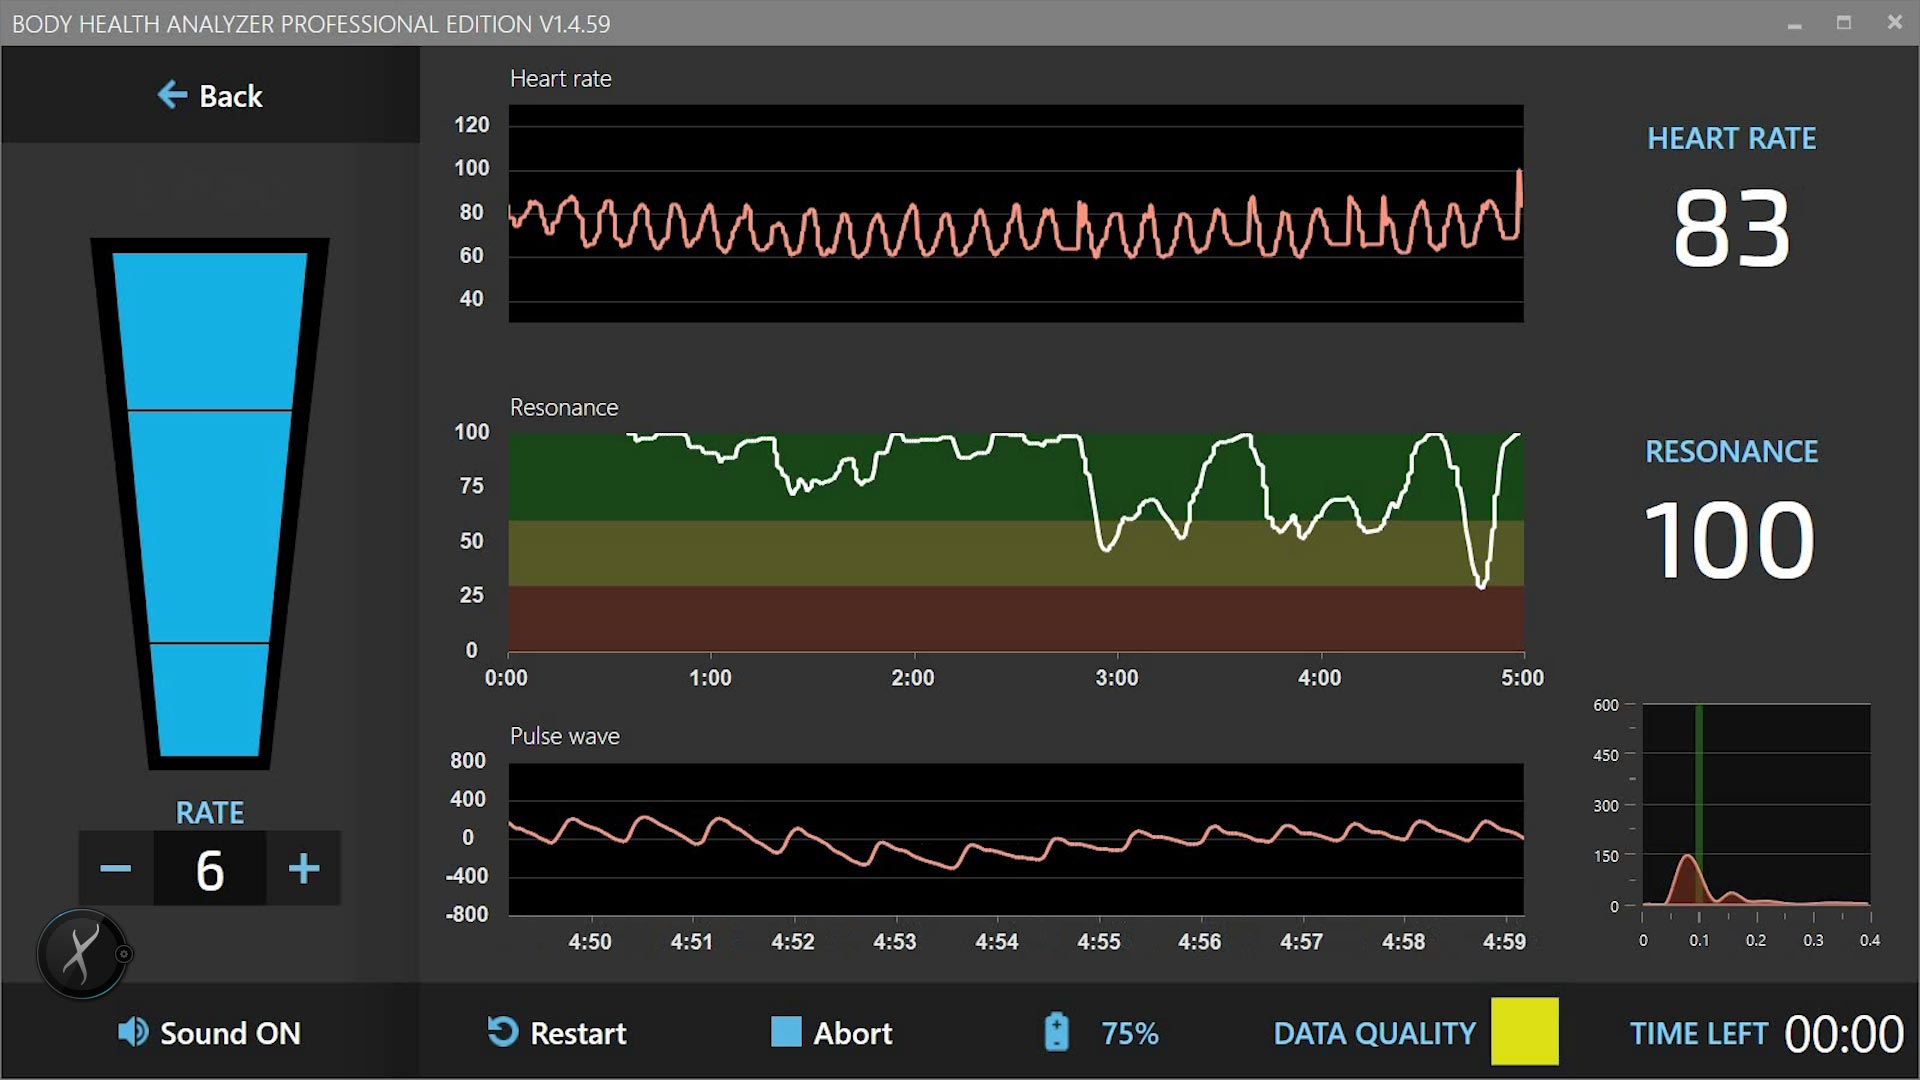Click the round X logo icon
Image resolution: width=1920 pixels, height=1080 pixels.
coord(82,954)
